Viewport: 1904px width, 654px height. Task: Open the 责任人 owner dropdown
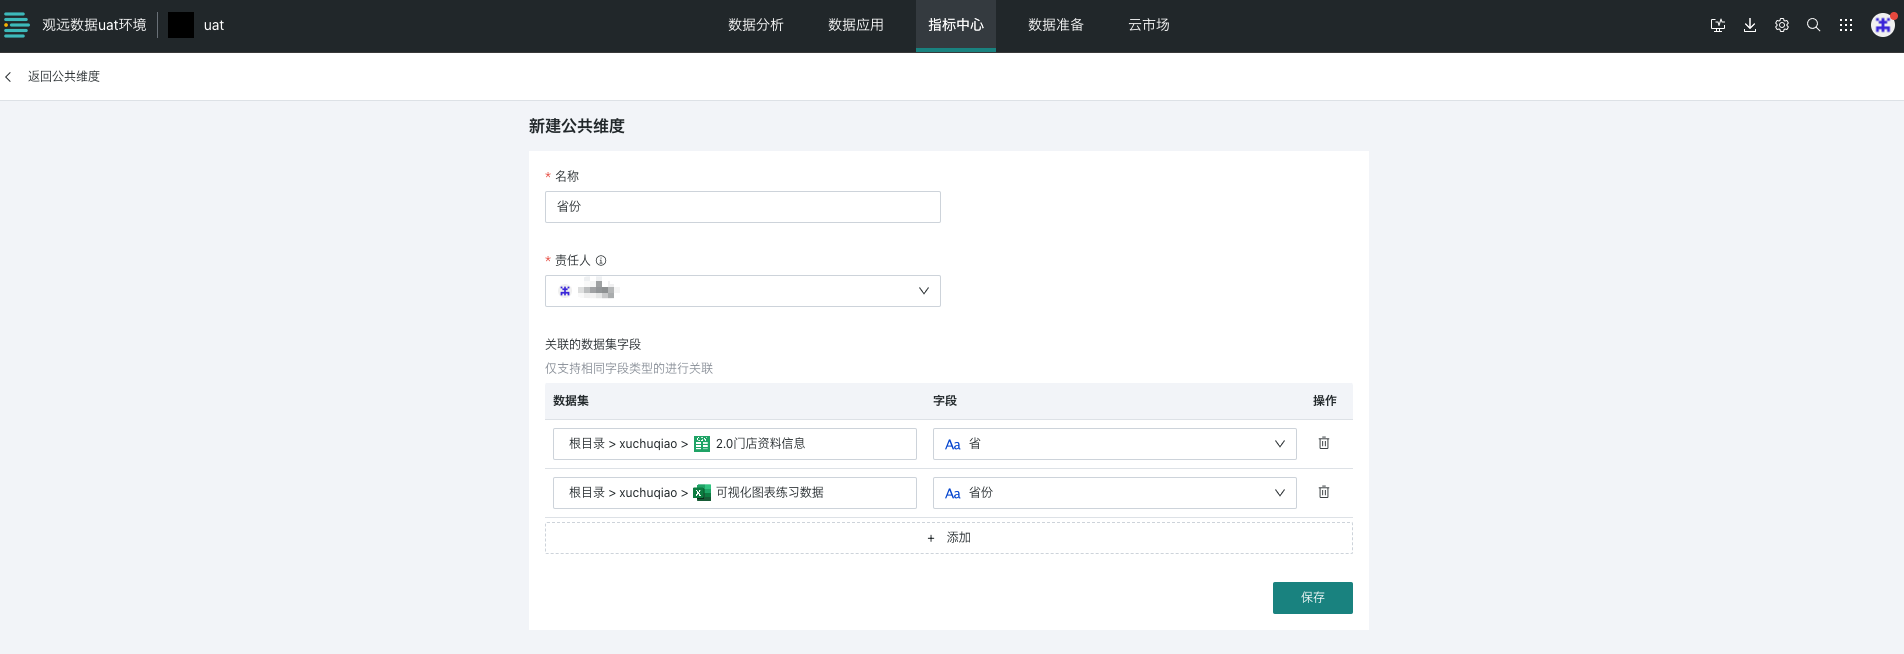click(x=743, y=291)
